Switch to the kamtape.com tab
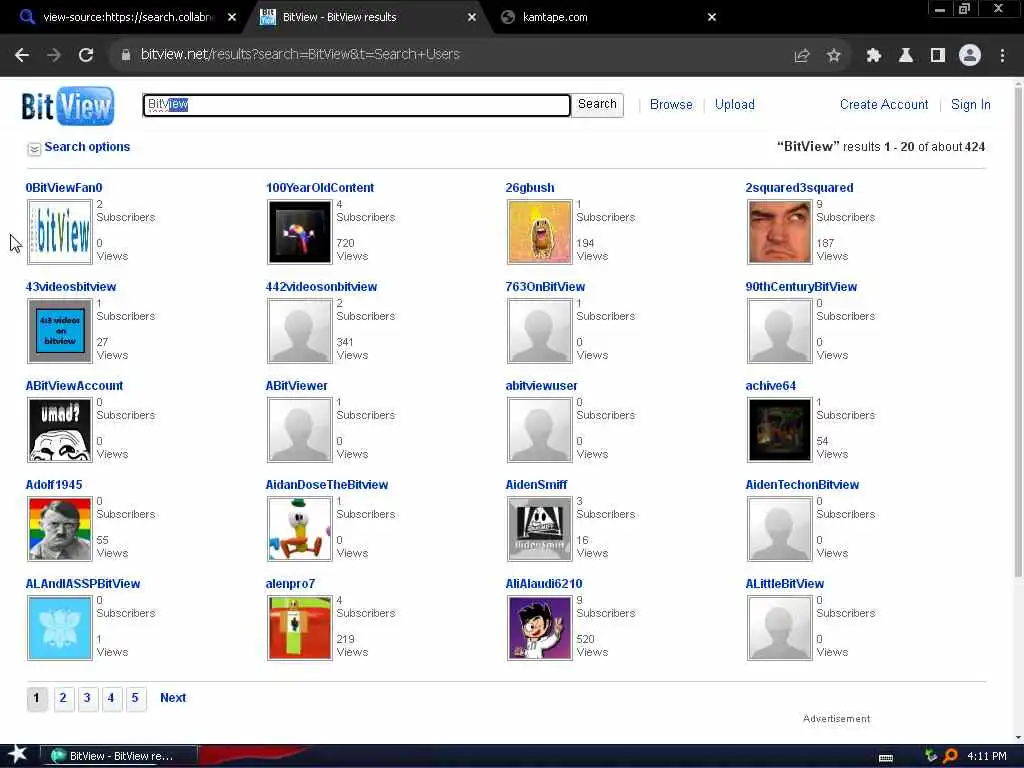 point(554,17)
